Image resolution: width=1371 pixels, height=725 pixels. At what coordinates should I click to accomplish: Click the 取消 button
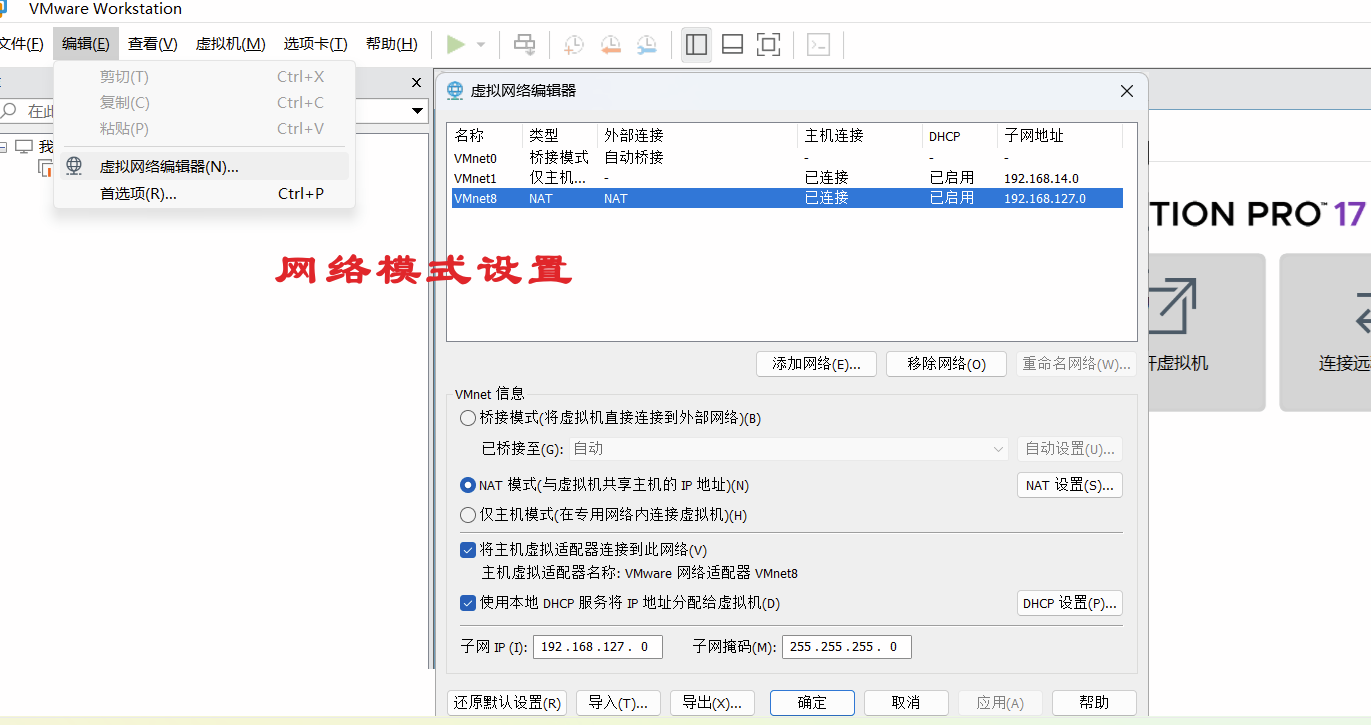906,703
